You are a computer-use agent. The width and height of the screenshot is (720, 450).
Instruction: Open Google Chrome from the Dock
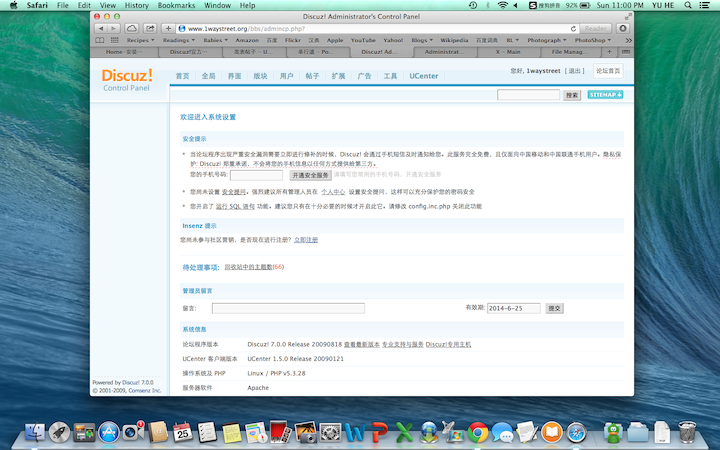(x=478, y=432)
